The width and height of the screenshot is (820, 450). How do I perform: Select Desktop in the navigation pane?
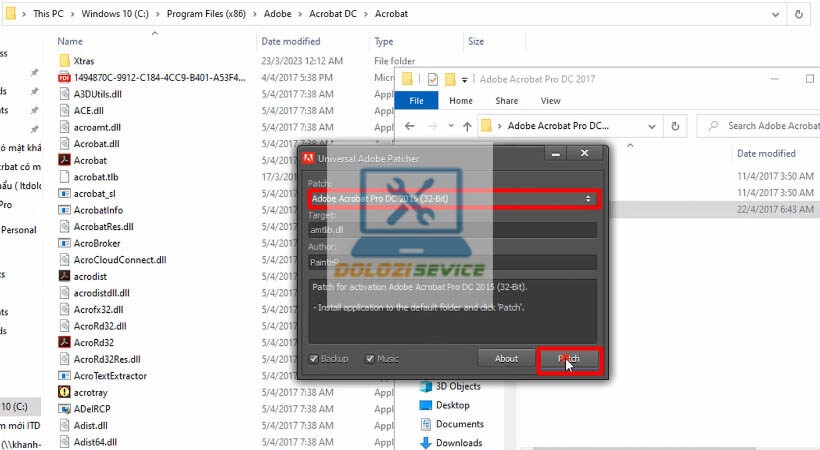tap(445, 405)
